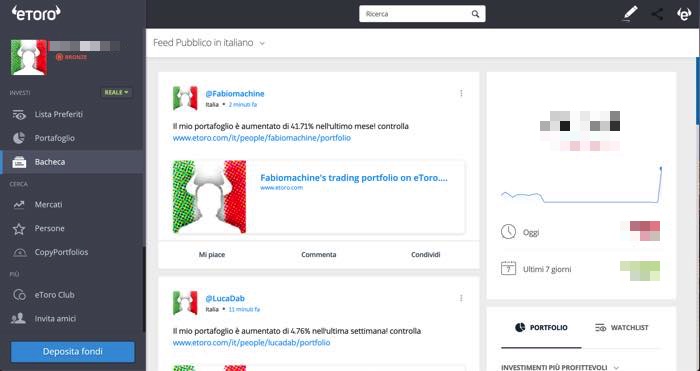Click Condividi on Fabiomachine's post
700x371 pixels.
pos(425,254)
